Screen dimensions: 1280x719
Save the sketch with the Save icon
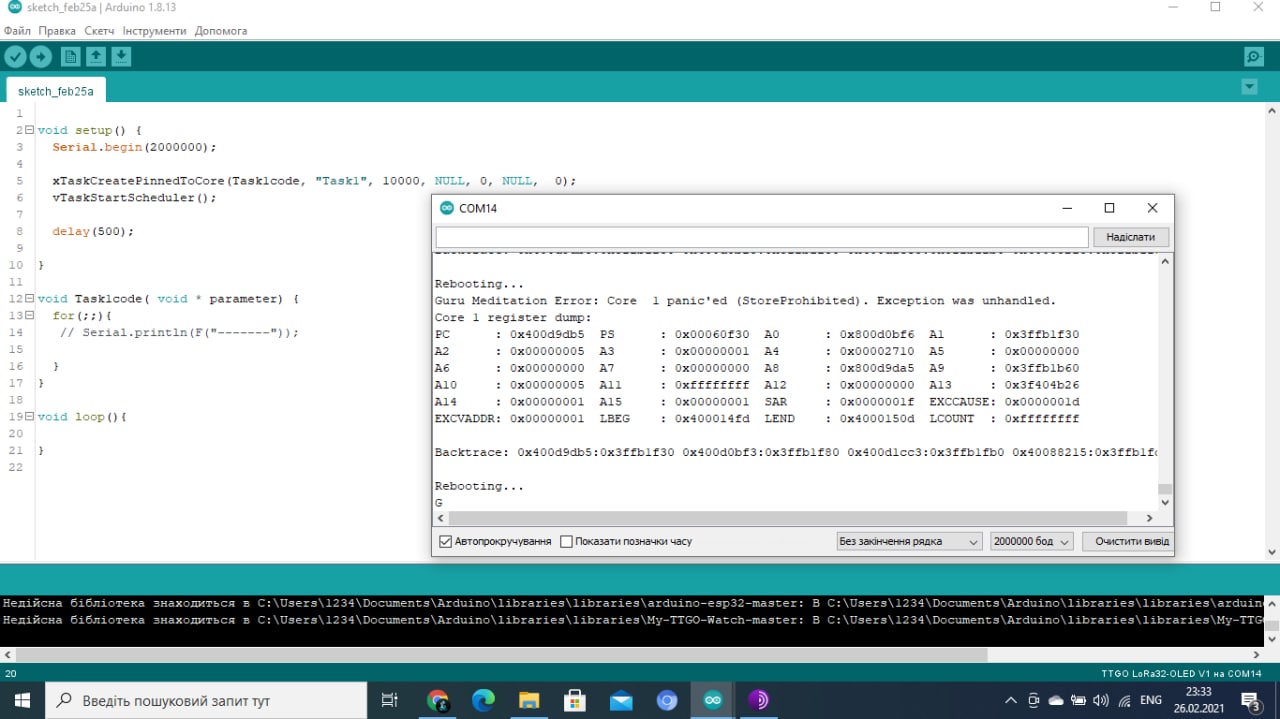pyautogui.click(x=121, y=57)
